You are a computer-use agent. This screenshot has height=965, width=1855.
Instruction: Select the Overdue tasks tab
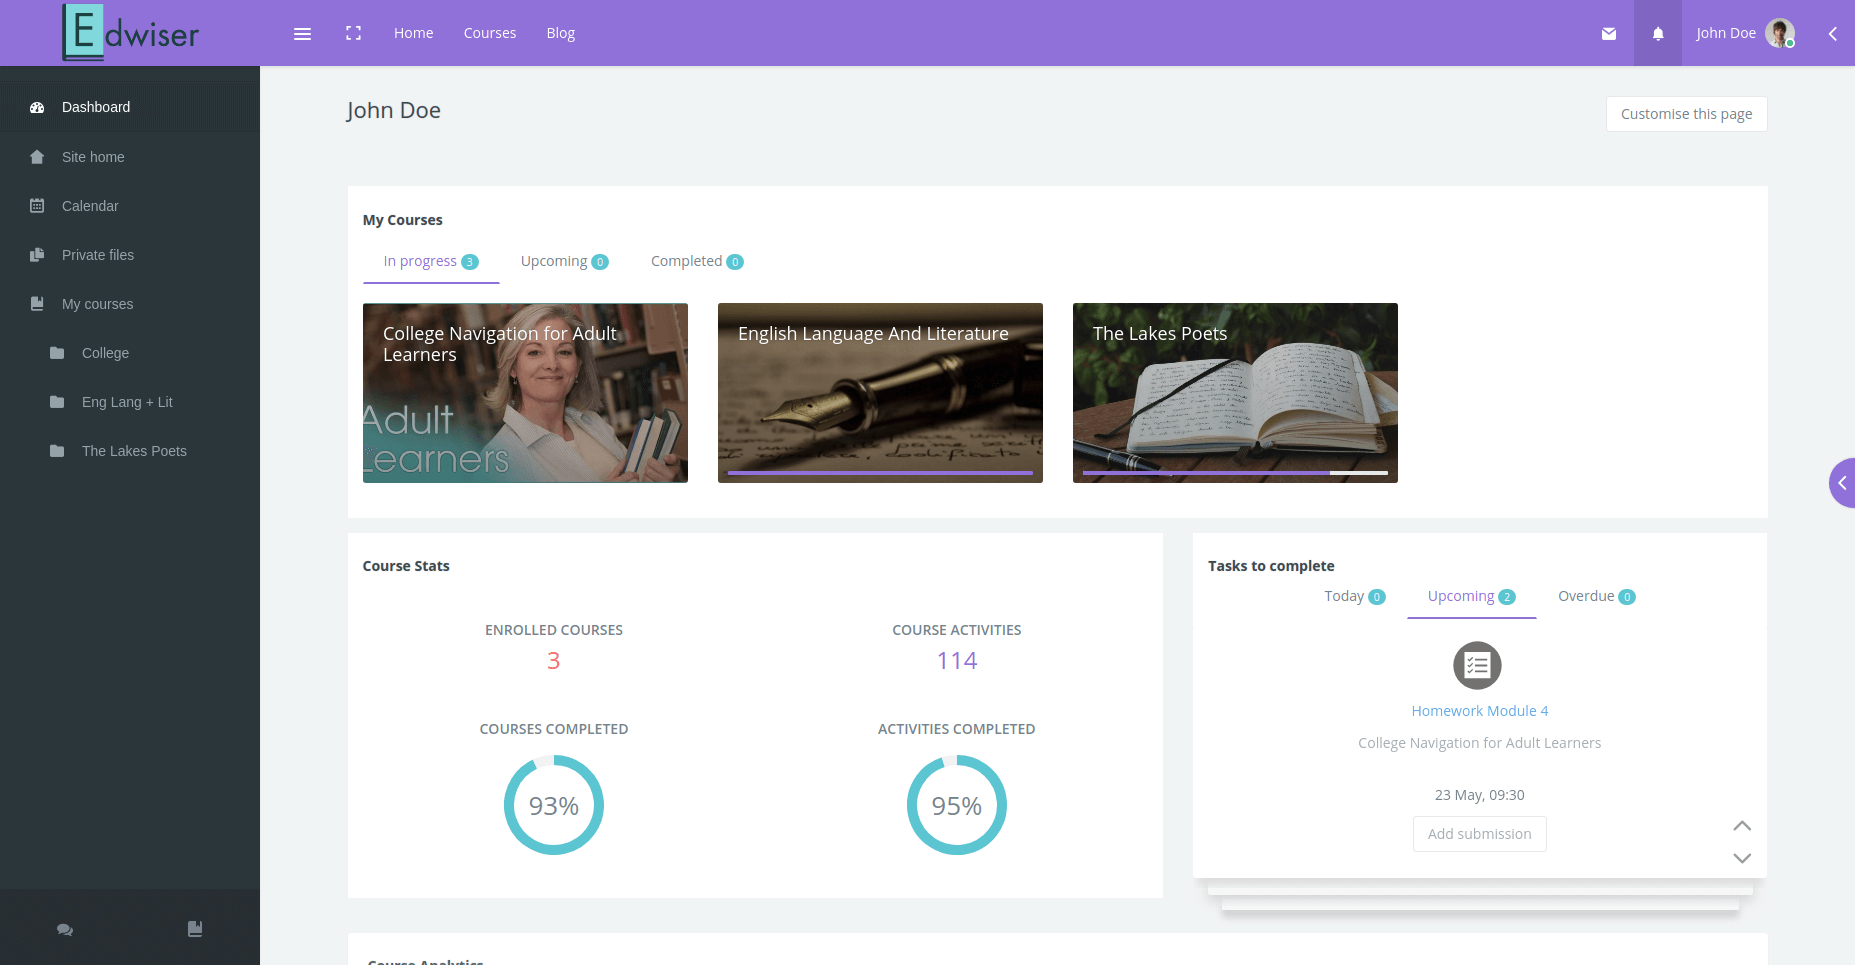pos(1596,596)
